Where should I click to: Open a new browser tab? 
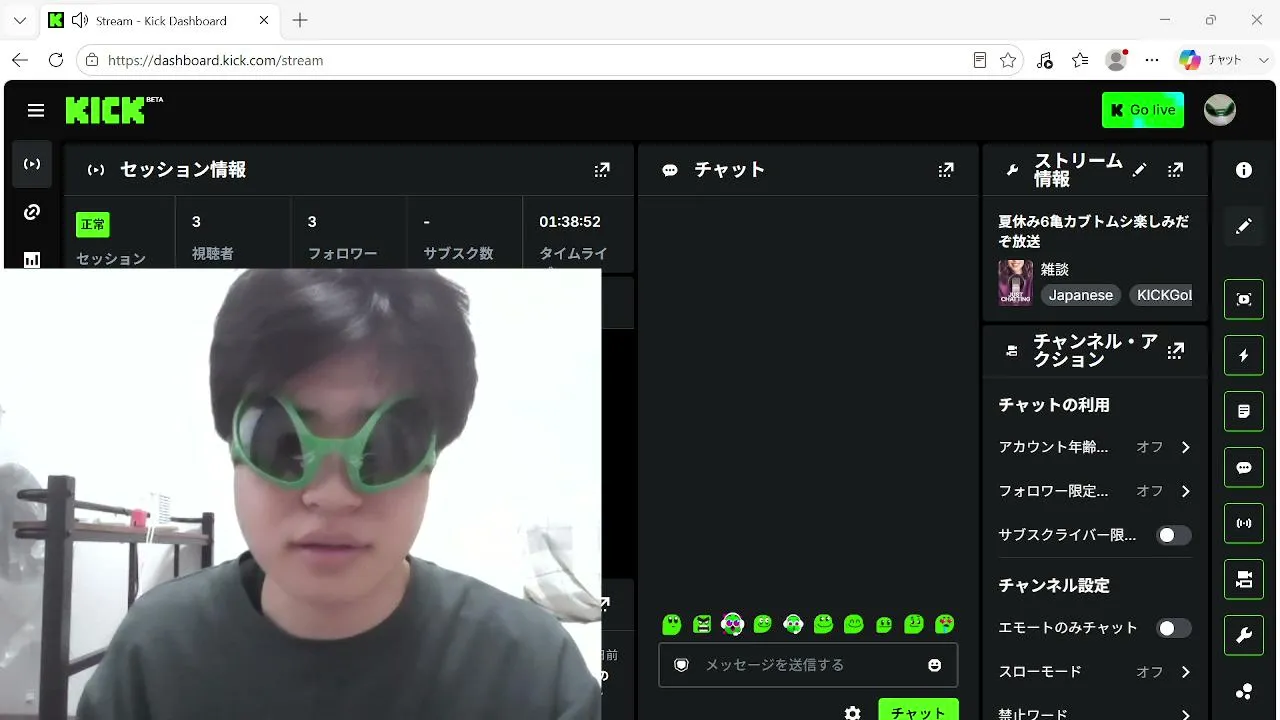300,20
